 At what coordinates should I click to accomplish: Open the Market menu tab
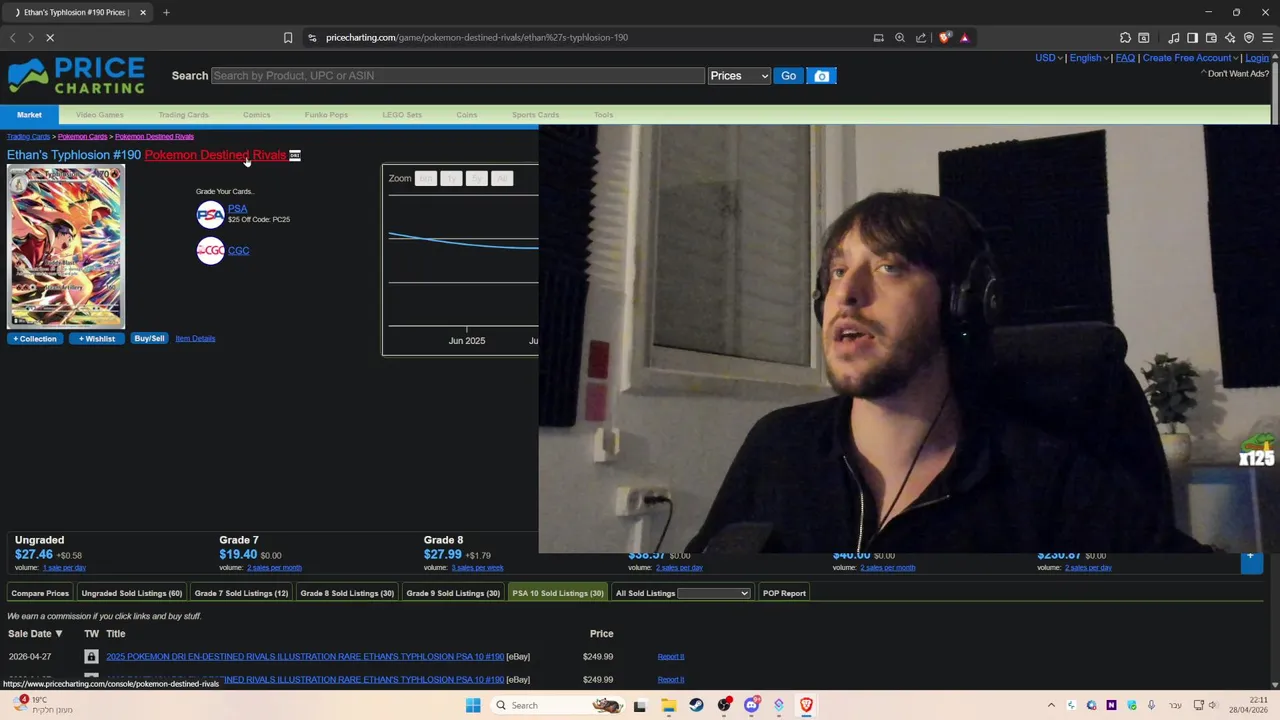[29, 115]
